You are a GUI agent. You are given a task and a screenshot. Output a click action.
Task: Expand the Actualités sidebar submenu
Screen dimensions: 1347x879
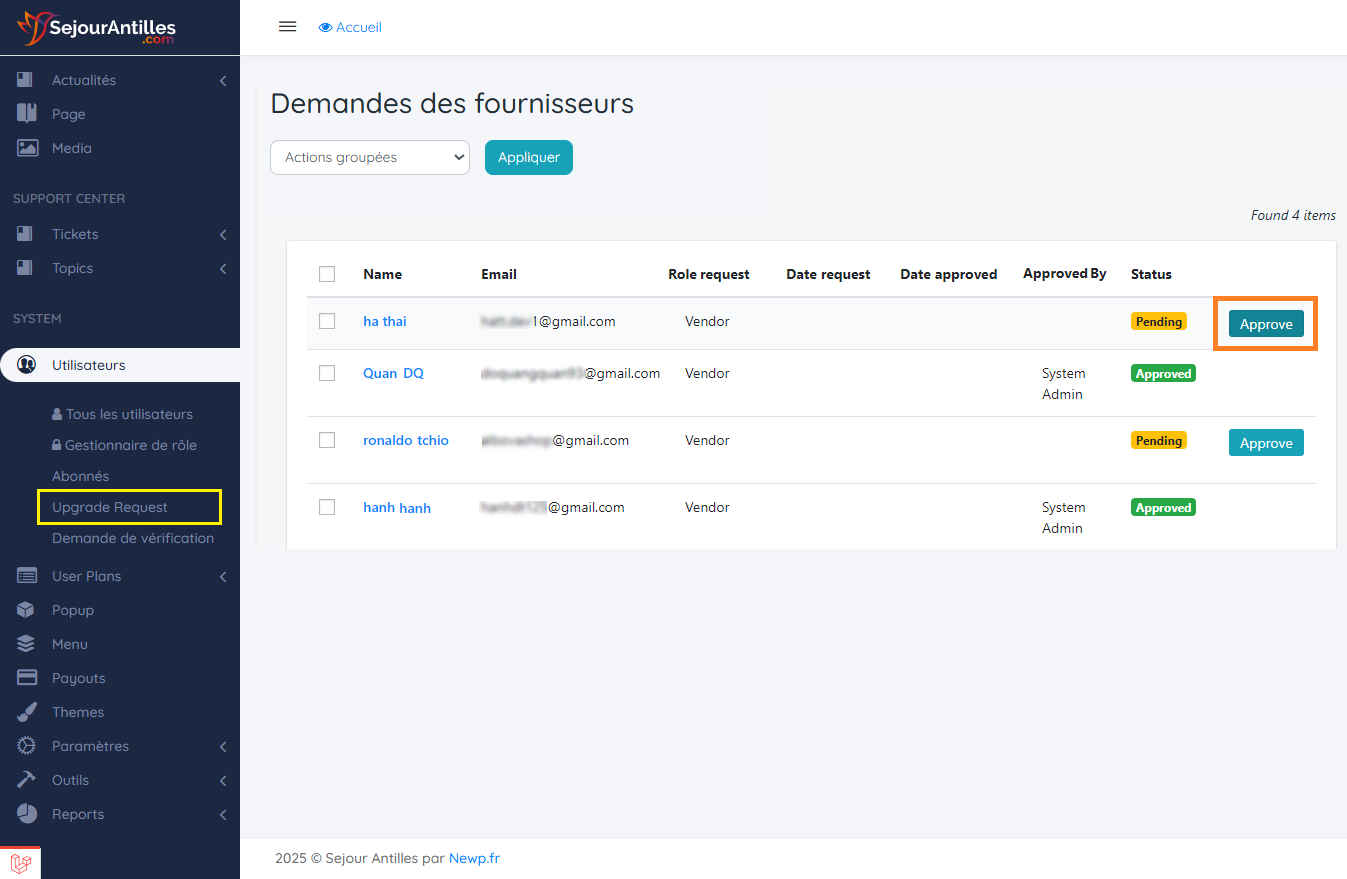pyautogui.click(x=222, y=80)
